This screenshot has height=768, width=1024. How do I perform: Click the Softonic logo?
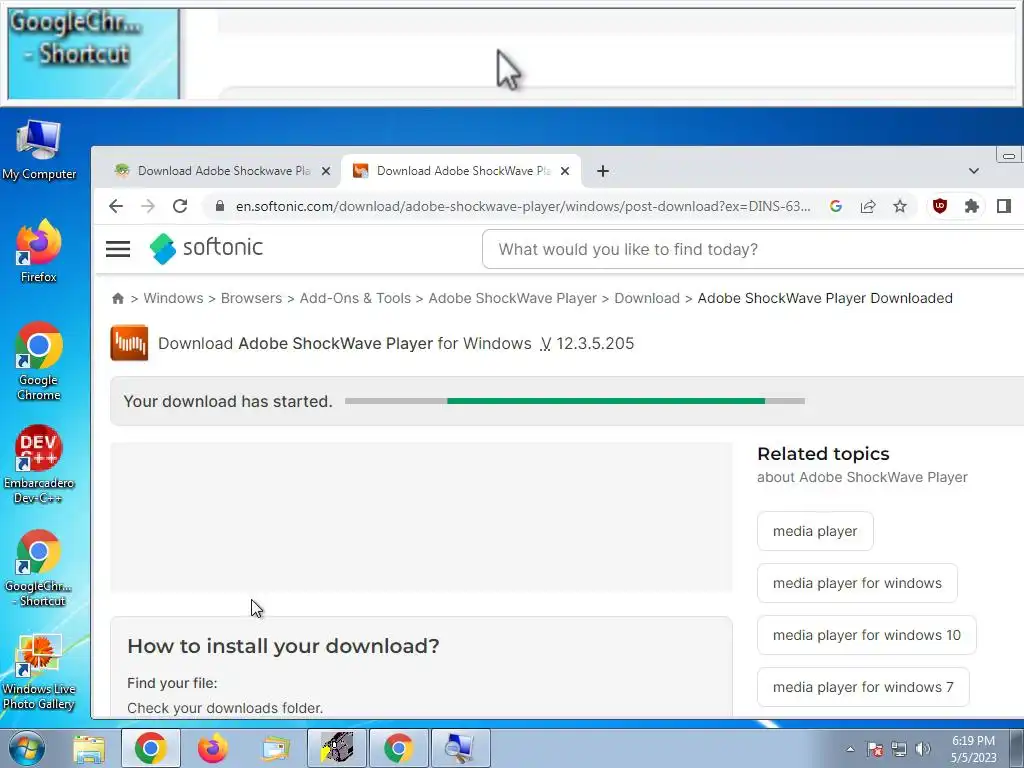[x=206, y=248]
